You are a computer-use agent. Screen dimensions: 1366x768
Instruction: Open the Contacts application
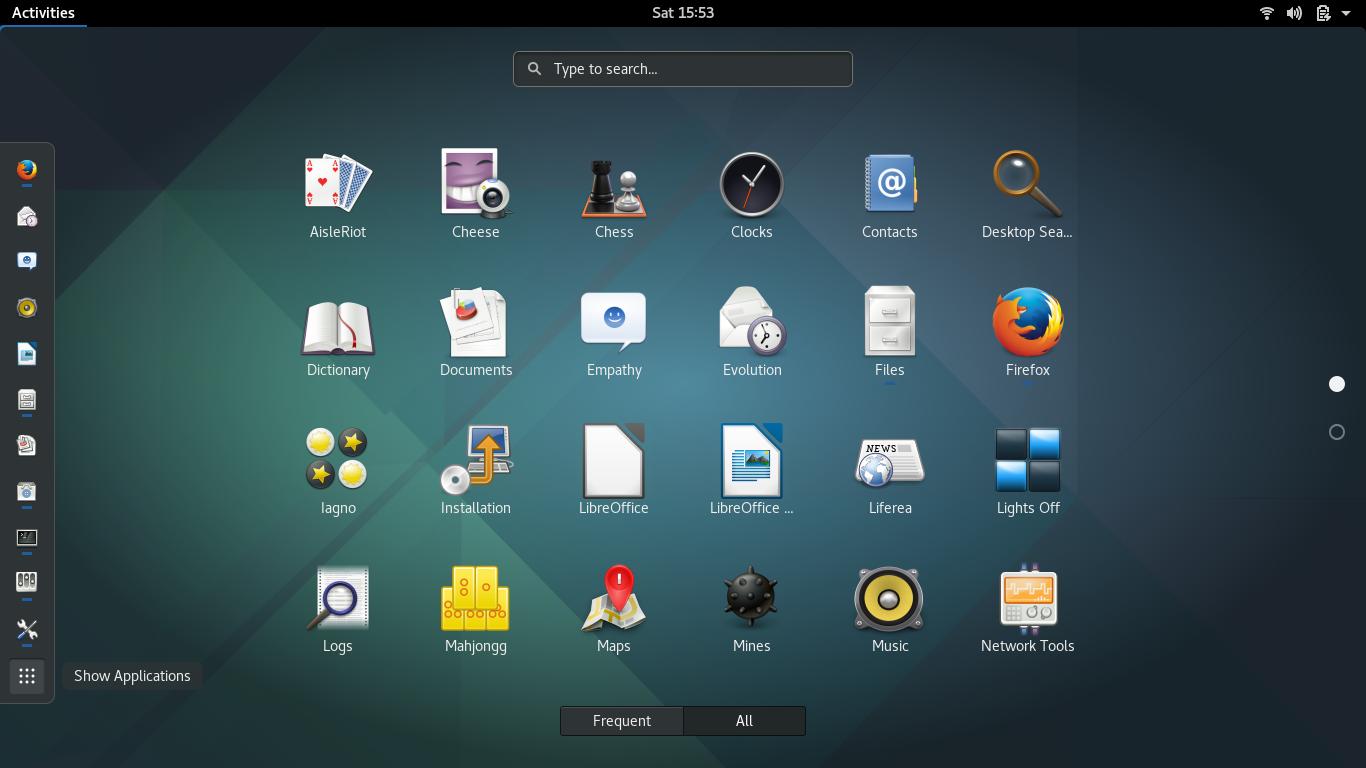click(x=890, y=193)
